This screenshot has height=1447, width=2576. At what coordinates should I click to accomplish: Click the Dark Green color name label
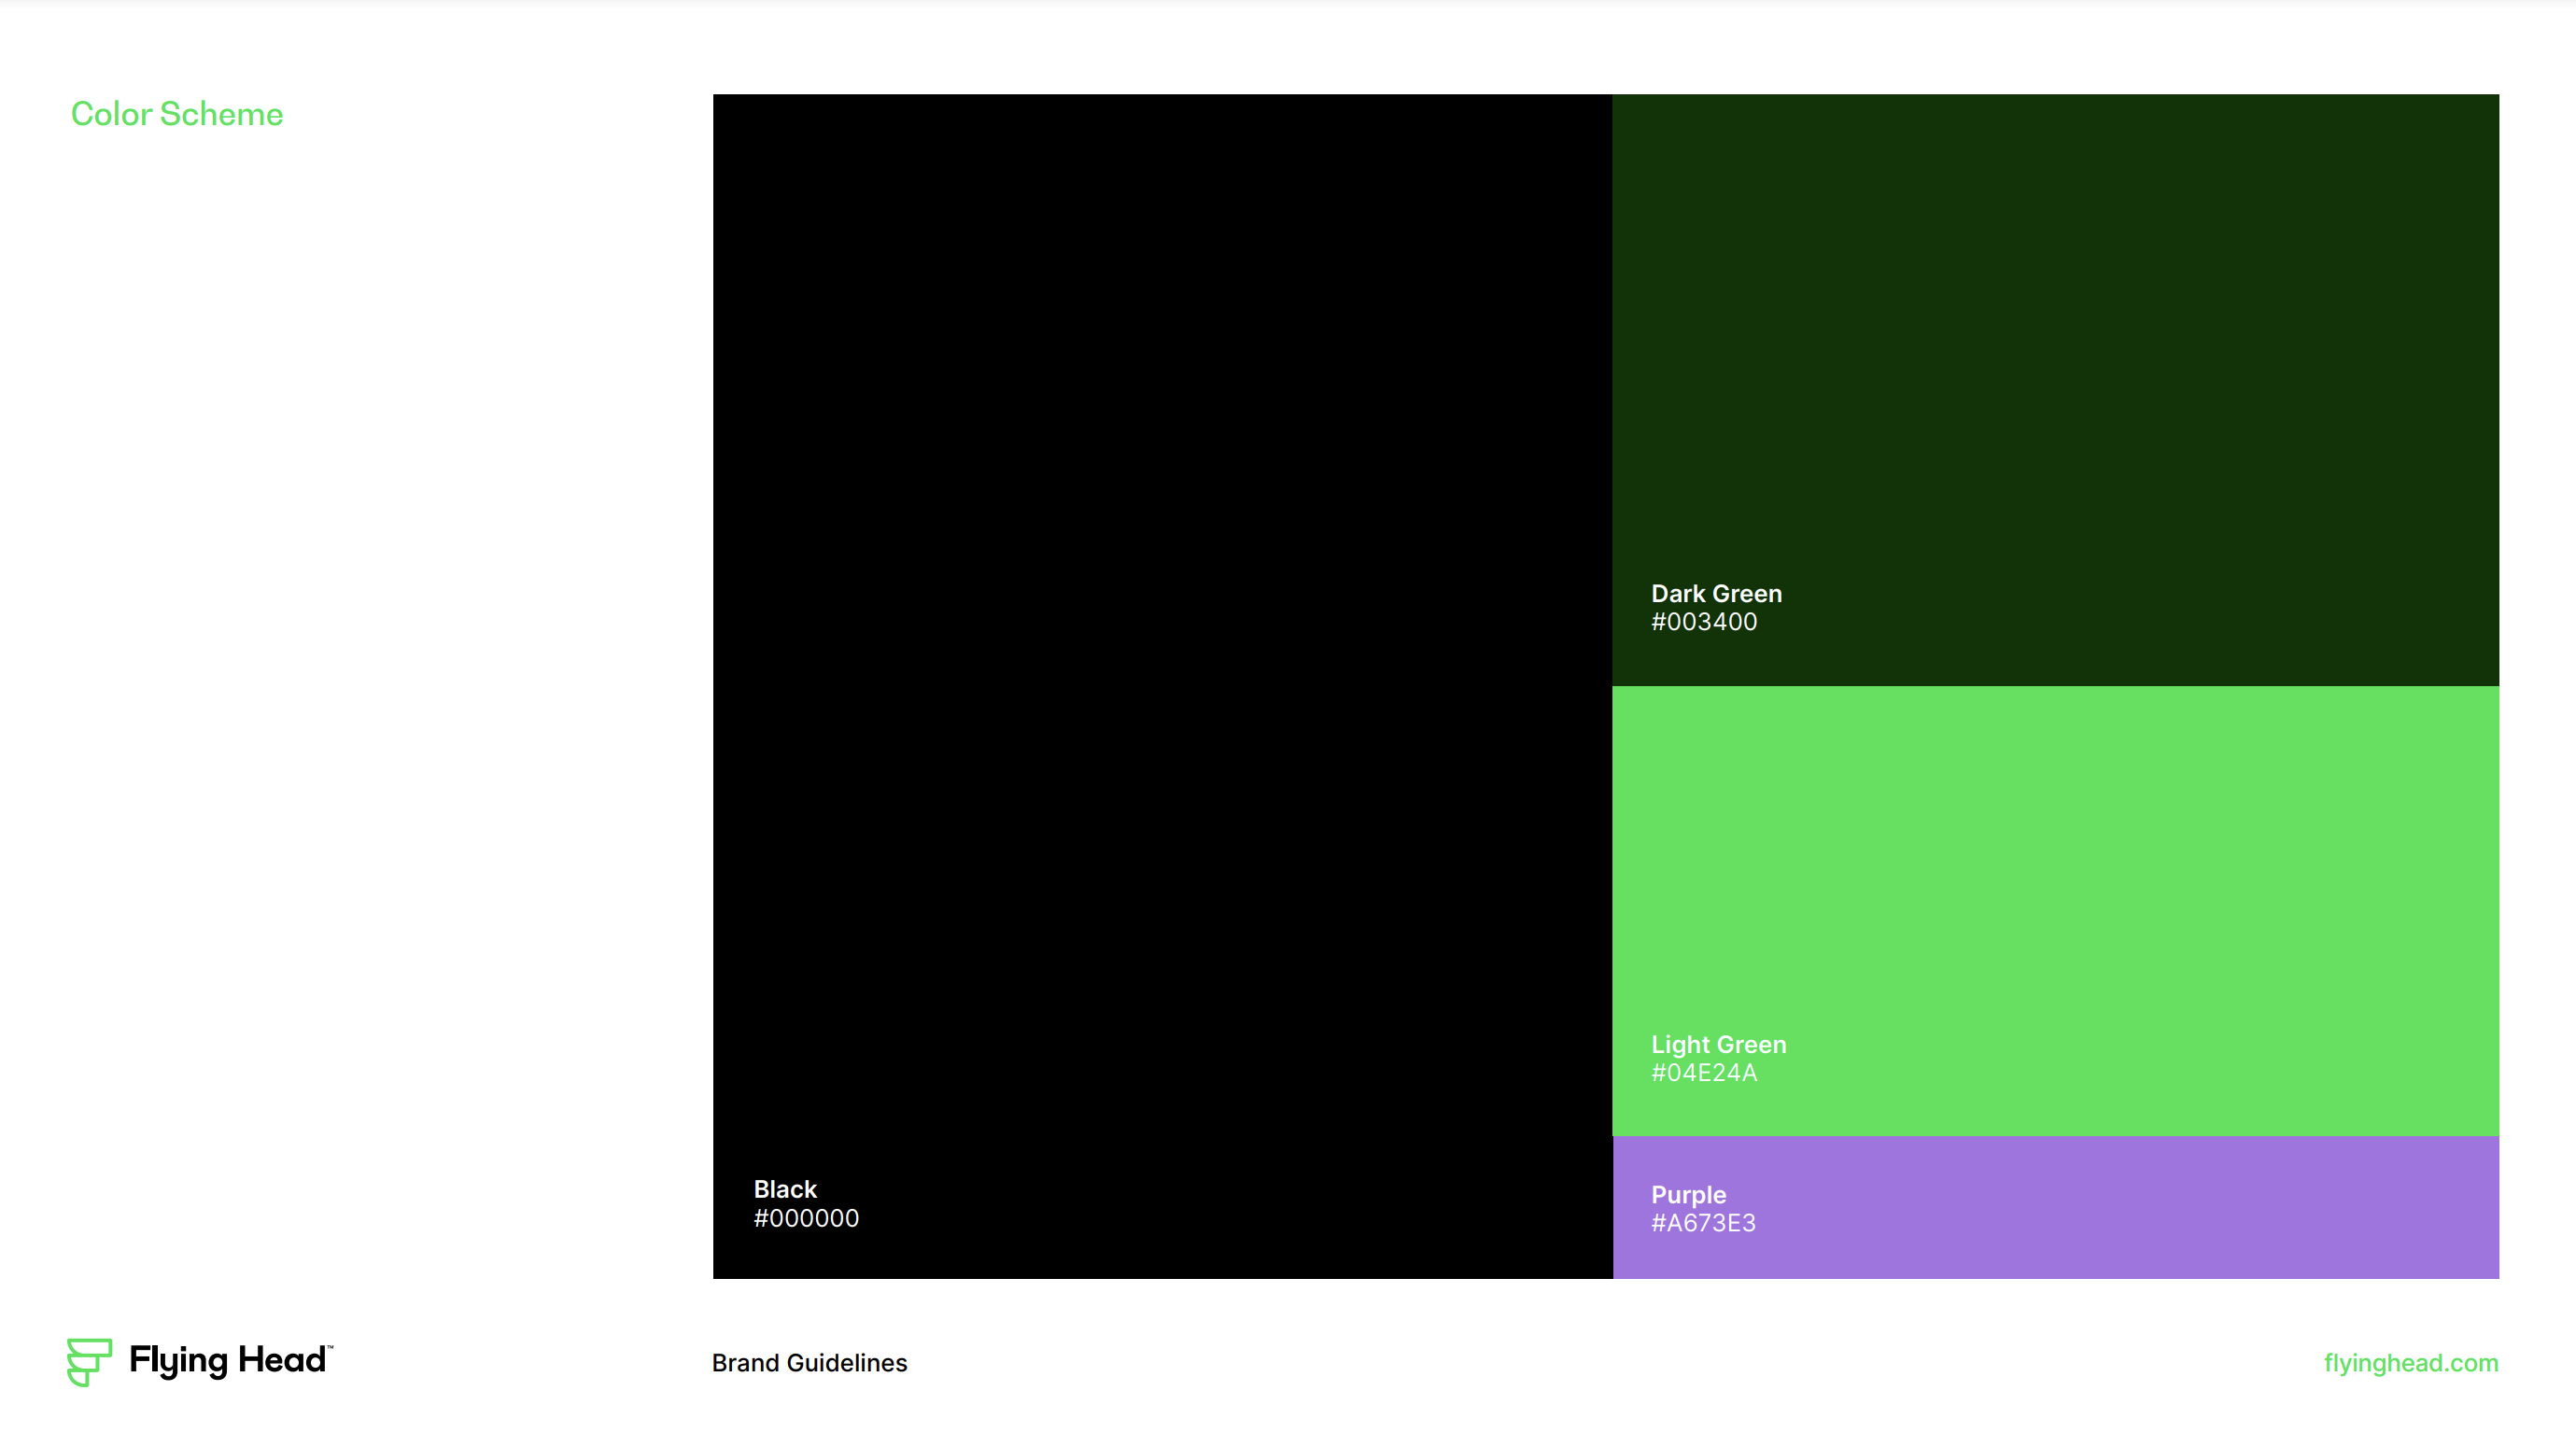tap(1716, 593)
